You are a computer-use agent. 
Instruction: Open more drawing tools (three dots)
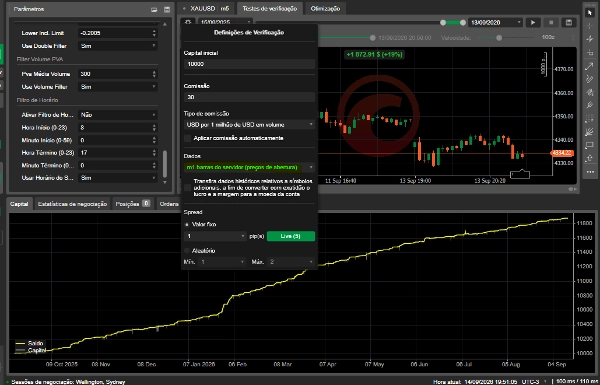click(590, 172)
